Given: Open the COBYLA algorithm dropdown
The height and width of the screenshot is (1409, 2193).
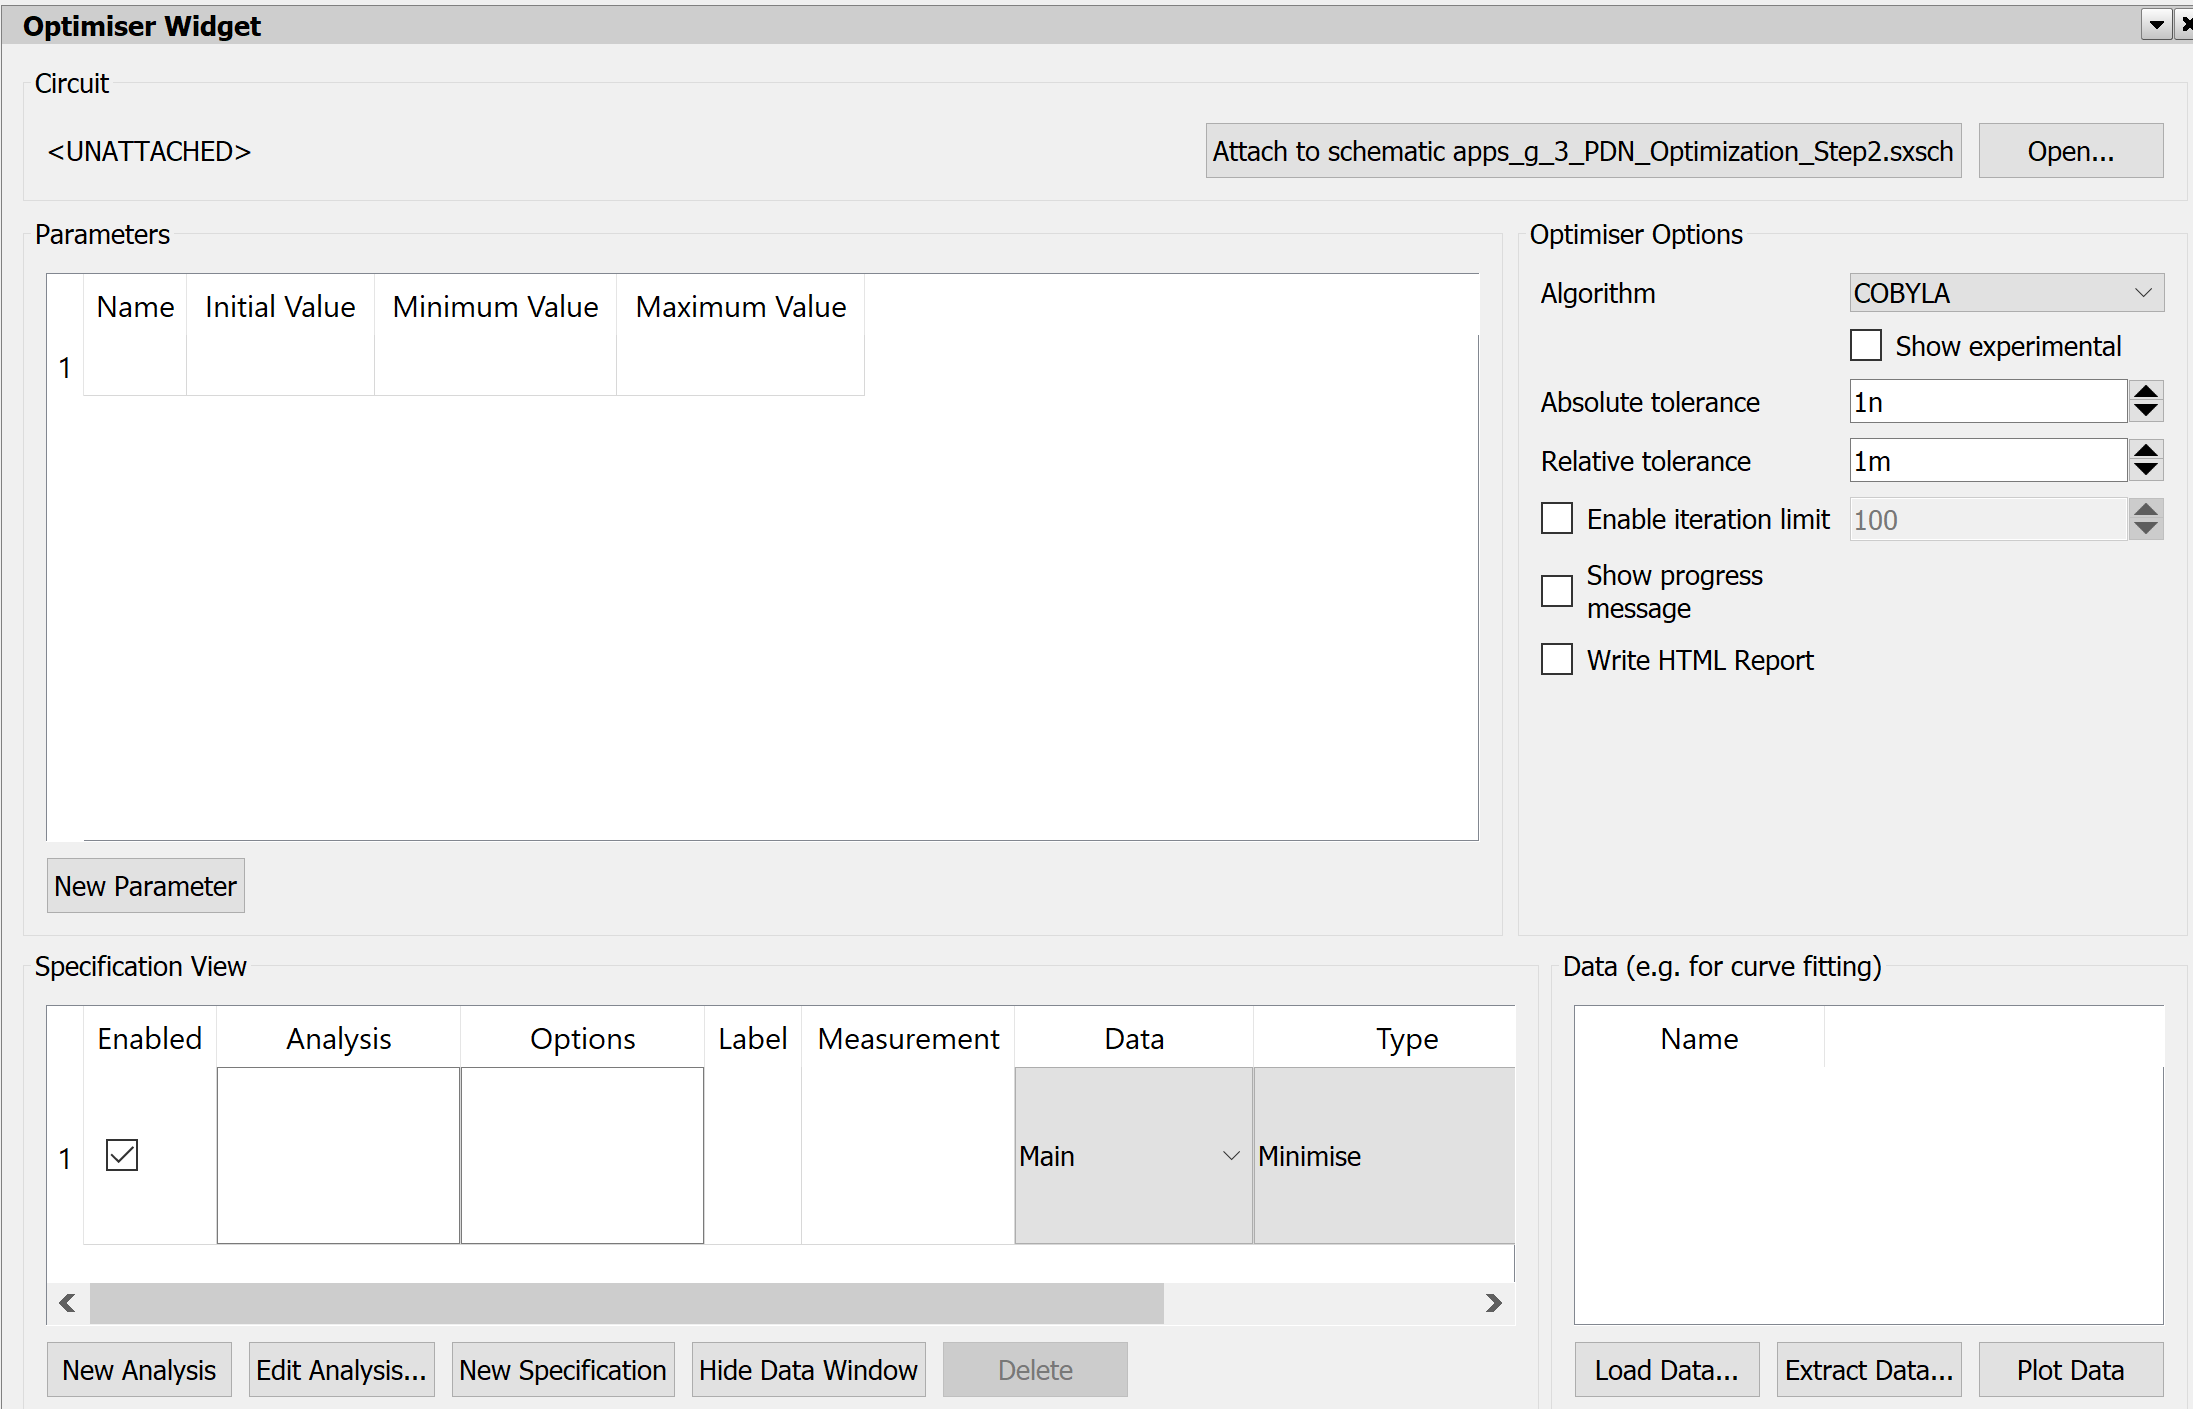Looking at the screenshot, I should [x=2005, y=293].
